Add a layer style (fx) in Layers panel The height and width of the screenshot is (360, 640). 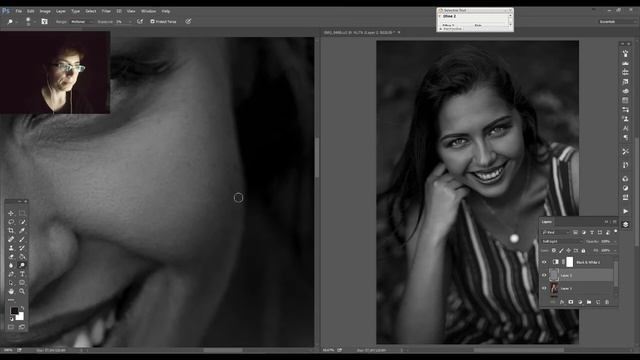(562, 302)
